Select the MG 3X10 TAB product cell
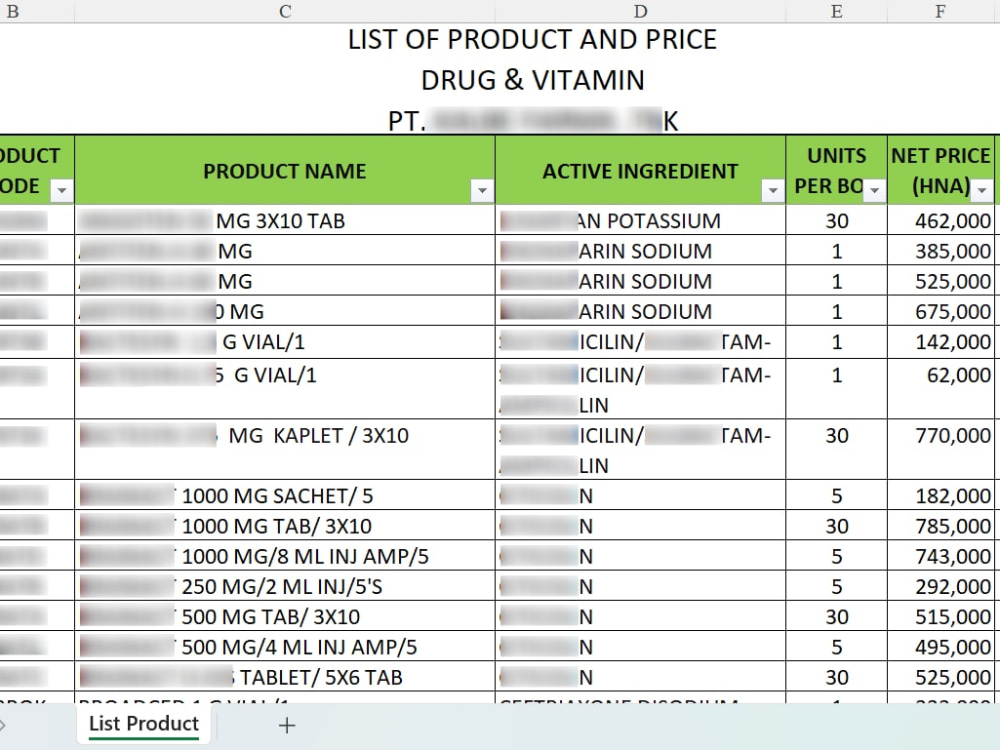 (x=285, y=220)
